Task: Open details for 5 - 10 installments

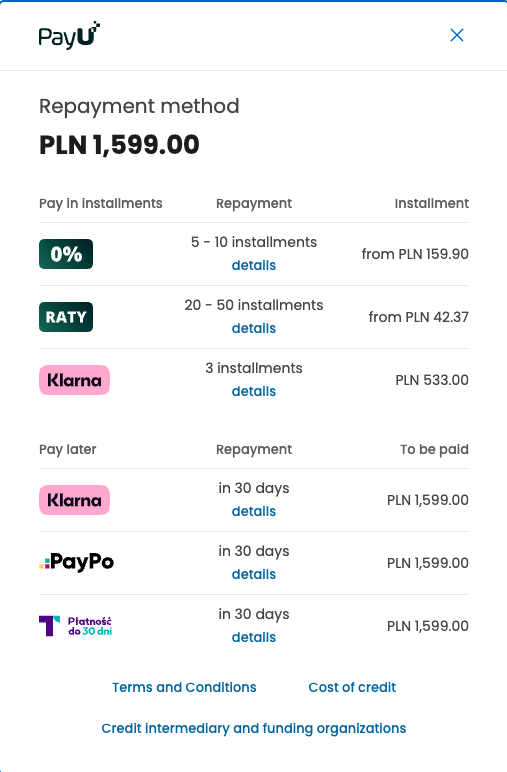Action: (254, 265)
